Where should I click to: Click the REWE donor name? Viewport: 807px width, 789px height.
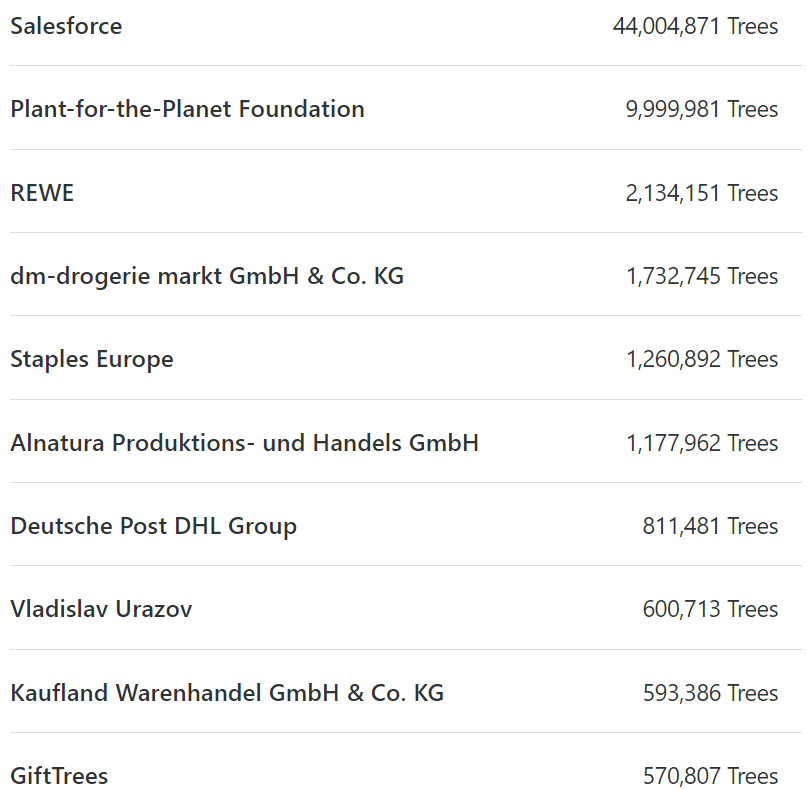42,193
